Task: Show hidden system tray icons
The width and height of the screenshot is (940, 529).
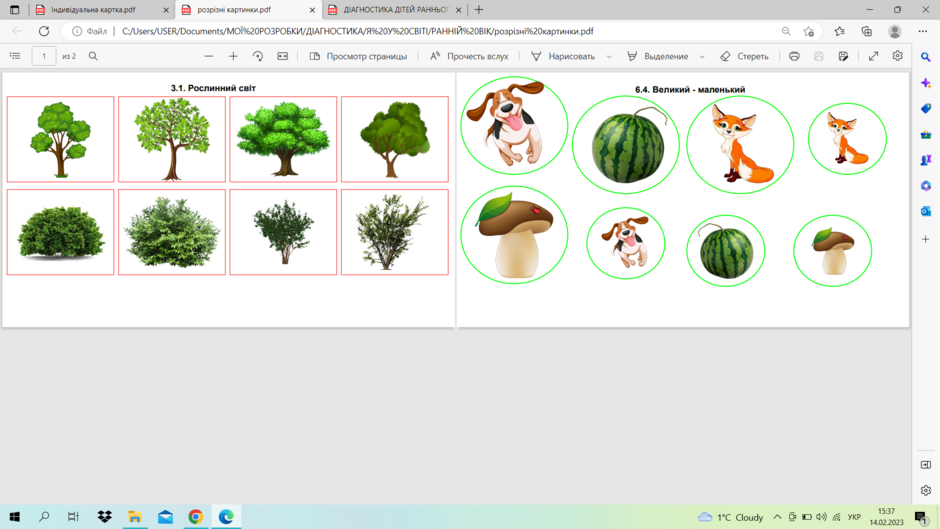Action: [777, 517]
